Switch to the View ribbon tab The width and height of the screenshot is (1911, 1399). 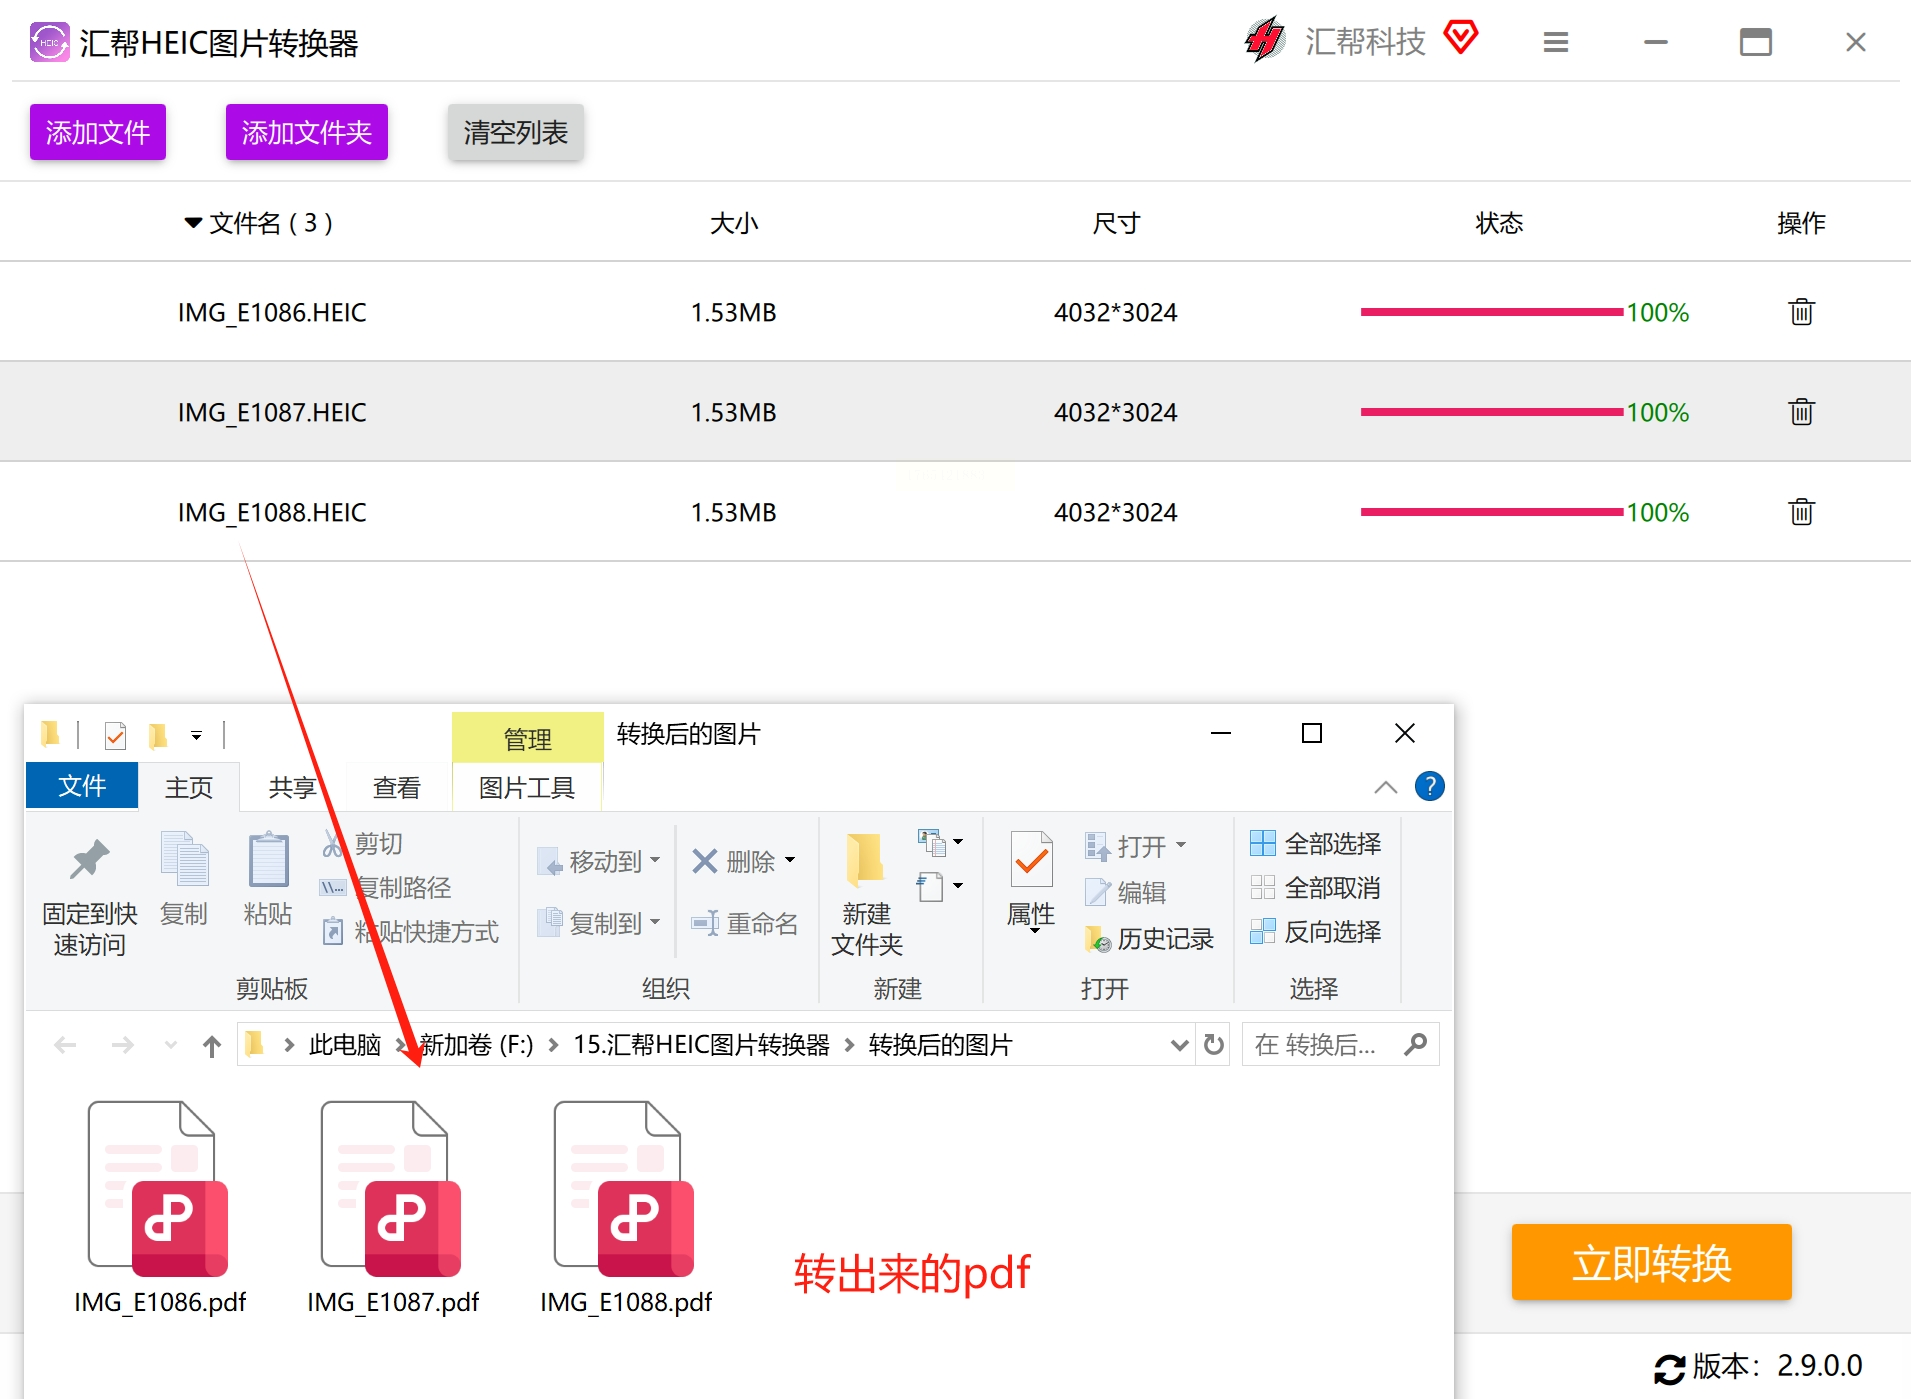point(396,788)
